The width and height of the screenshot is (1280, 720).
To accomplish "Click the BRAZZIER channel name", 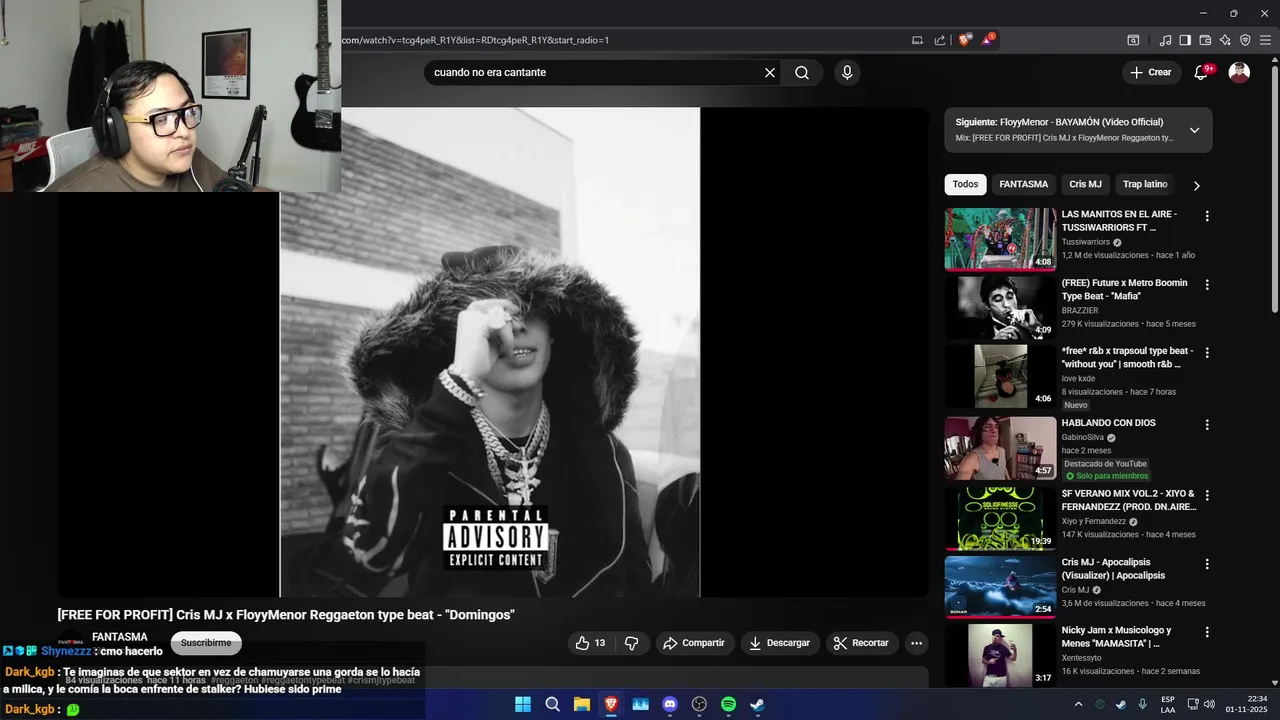I will click(x=1080, y=311).
